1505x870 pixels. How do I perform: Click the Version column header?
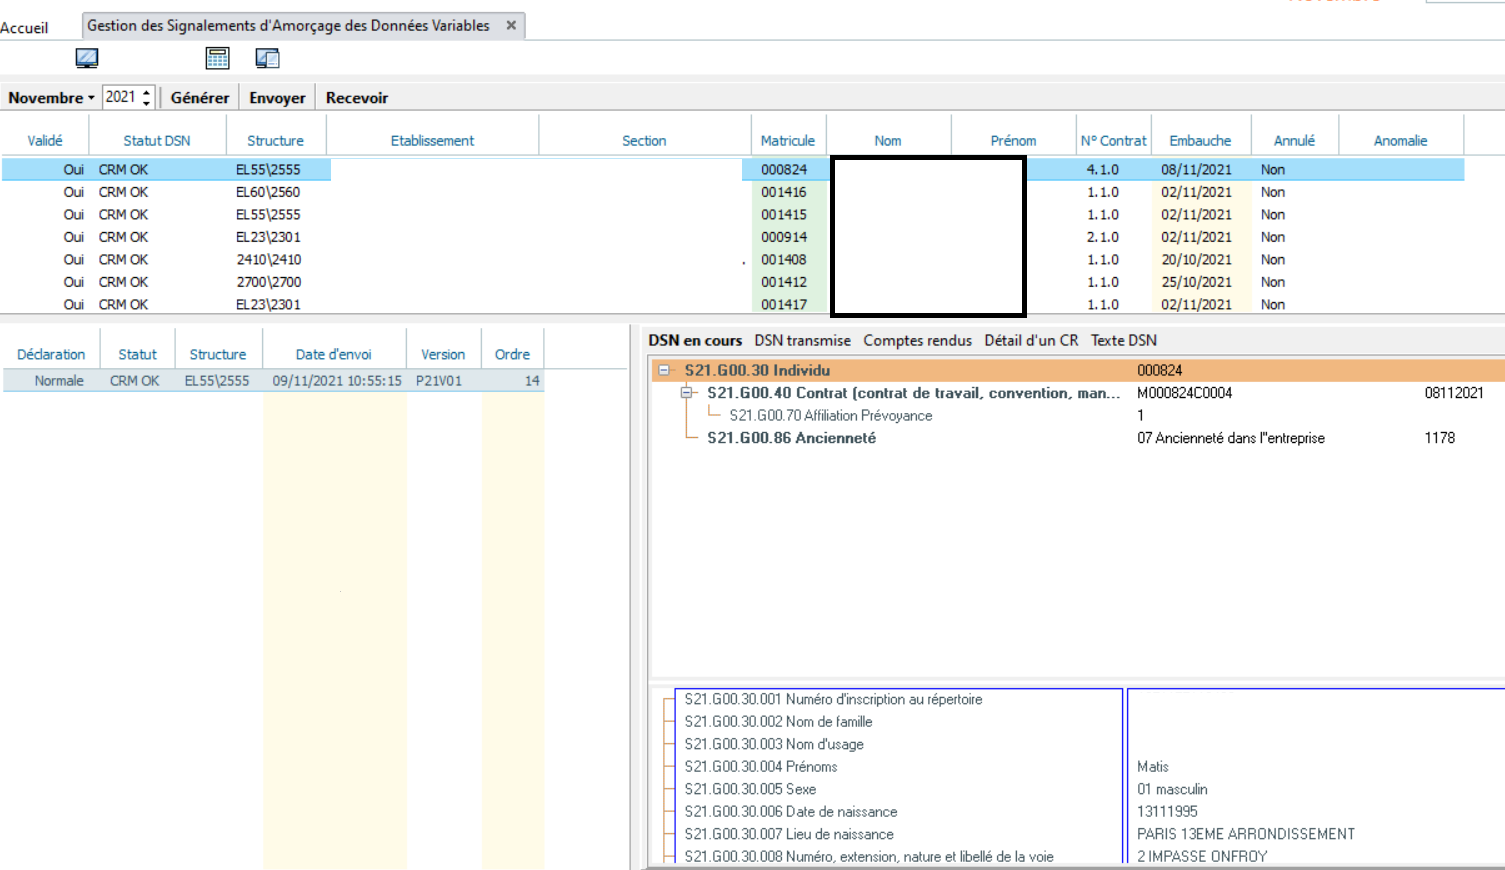pyautogui.click(x=443, y=354)
